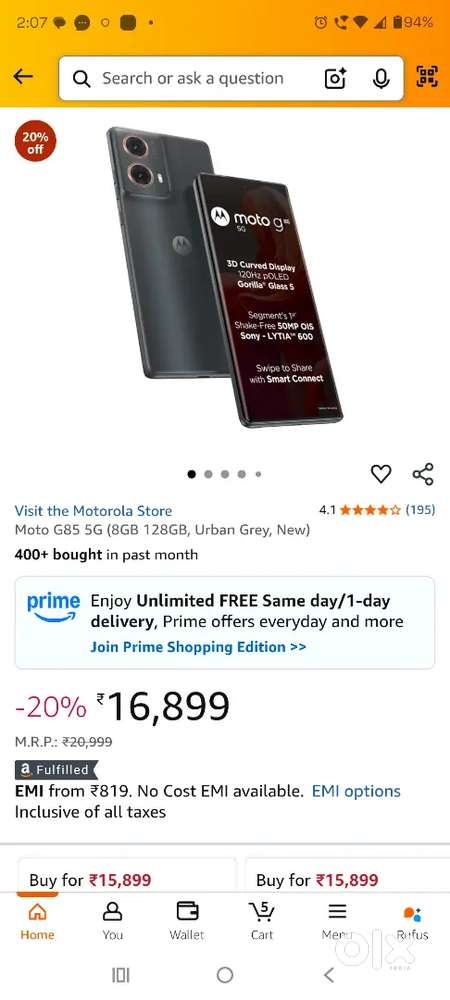Tap Join Prime Shopping Edition link
Screen dimensions: 450x1000
pyautogui.click(x=198, y=647)
